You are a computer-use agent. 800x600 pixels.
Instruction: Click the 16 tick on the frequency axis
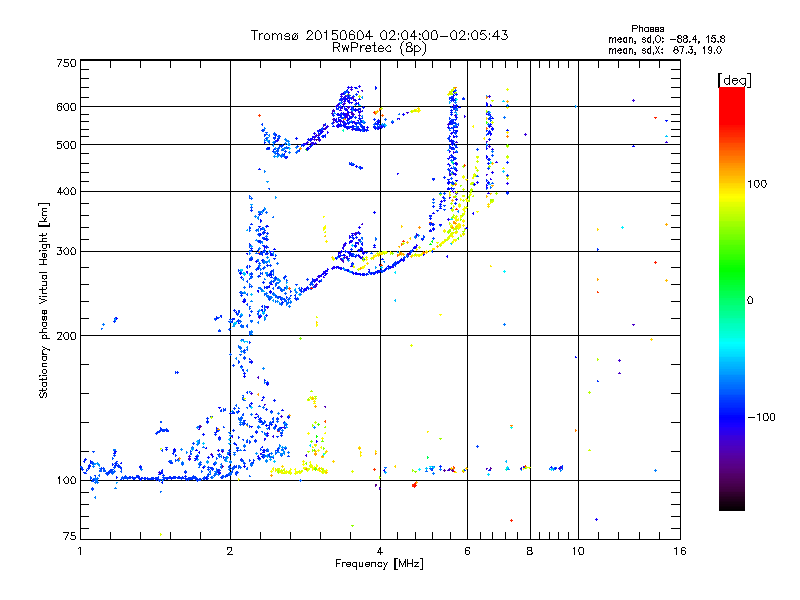tap(678, 551)
